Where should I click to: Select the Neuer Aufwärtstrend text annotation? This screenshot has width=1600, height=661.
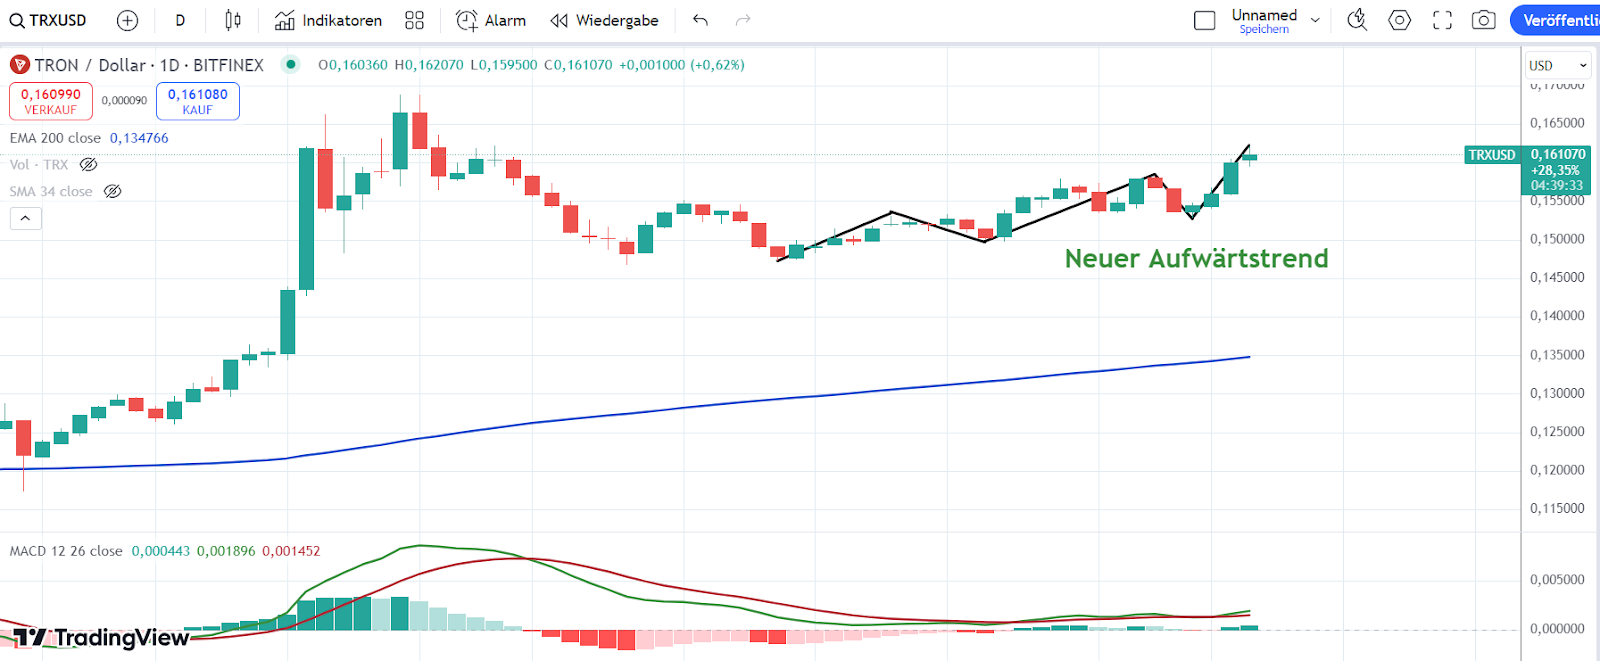(x=1197, y=258)
